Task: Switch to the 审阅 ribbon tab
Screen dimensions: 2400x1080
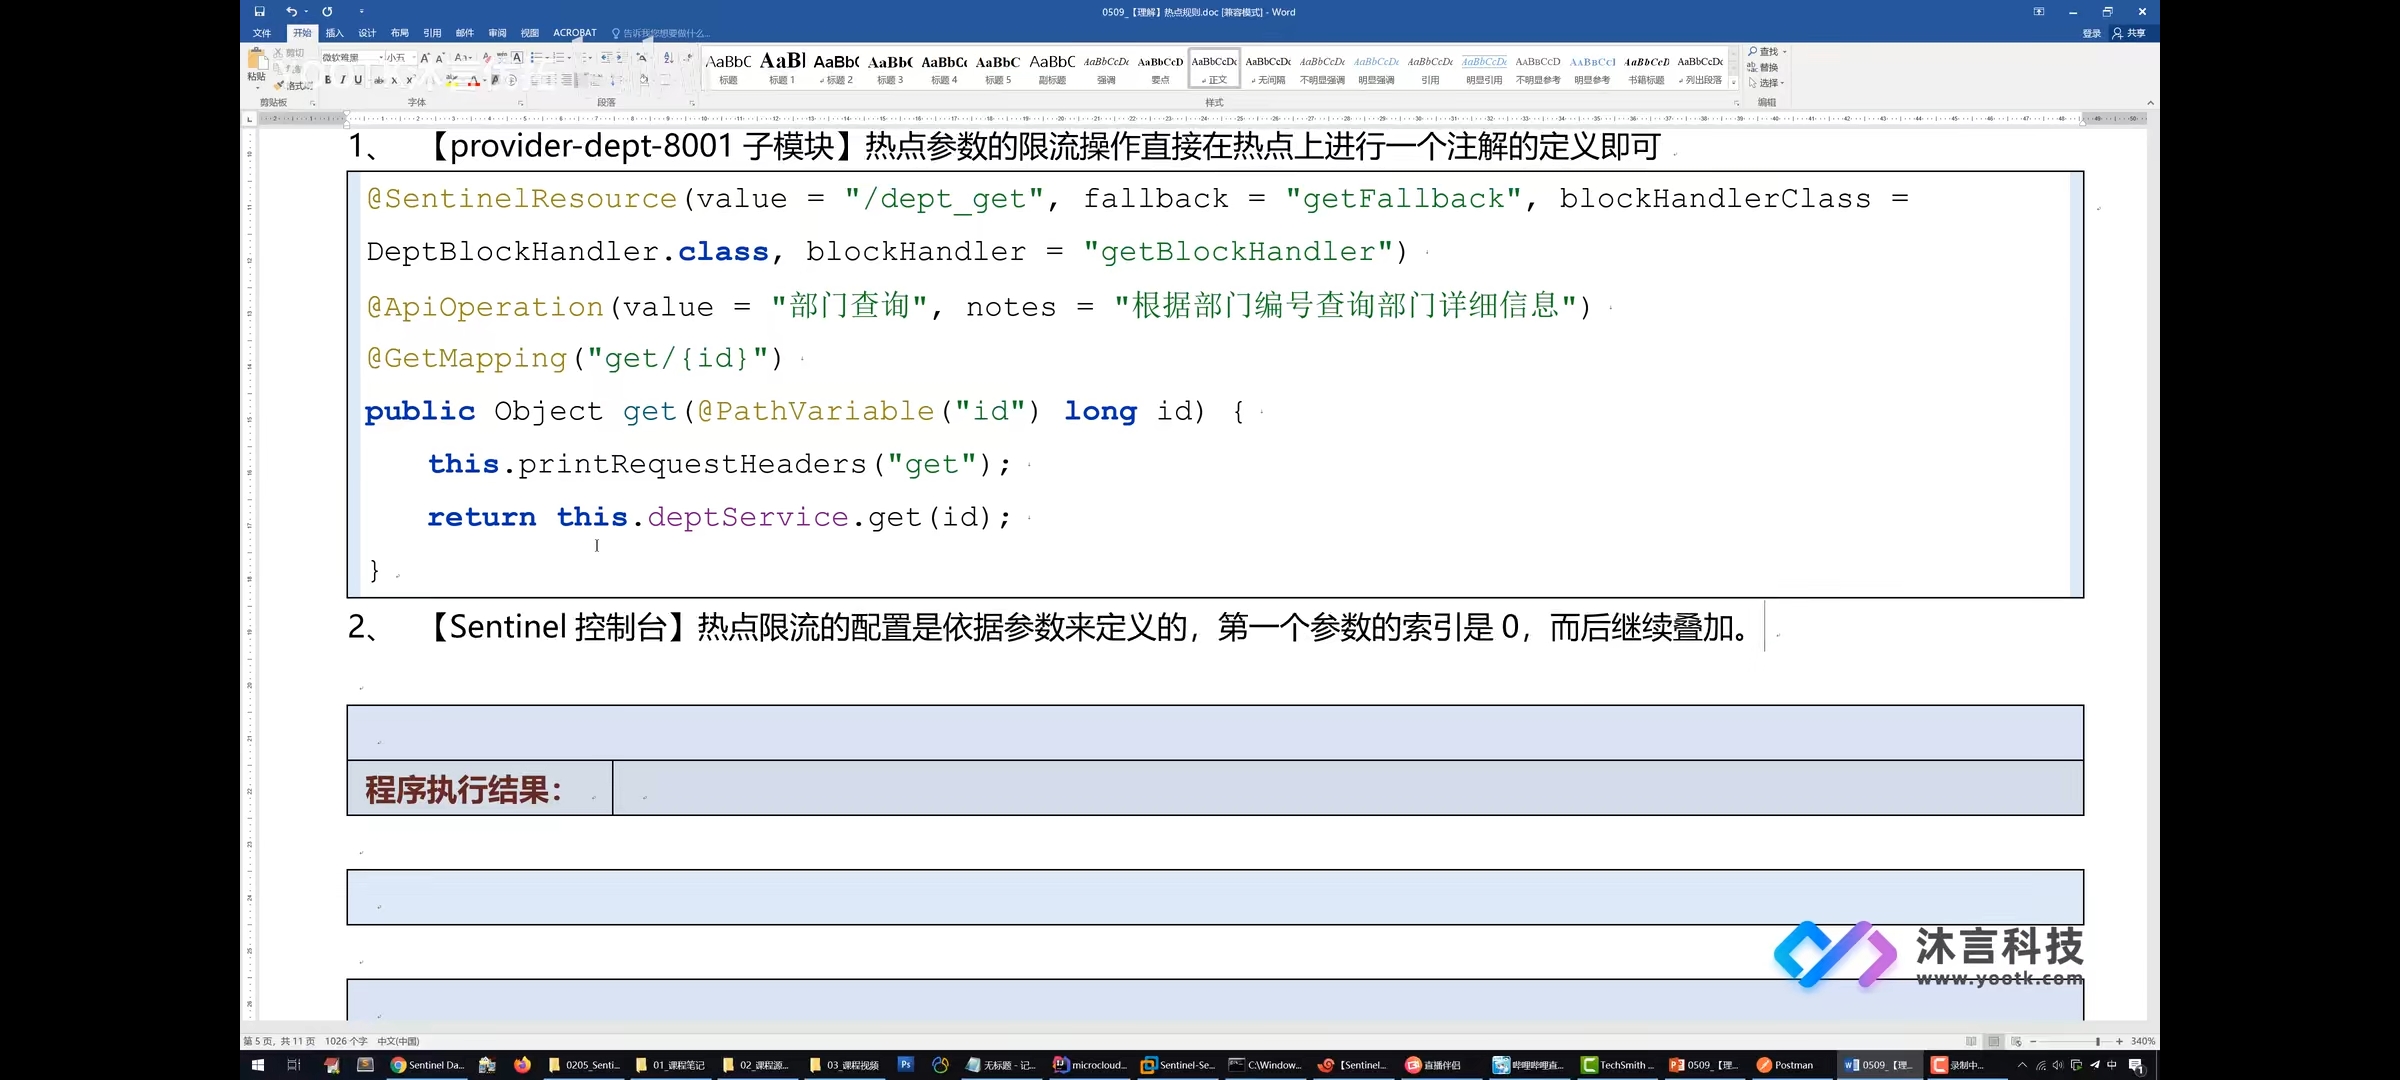Action: pyautogui.click(x=497, y=33)
